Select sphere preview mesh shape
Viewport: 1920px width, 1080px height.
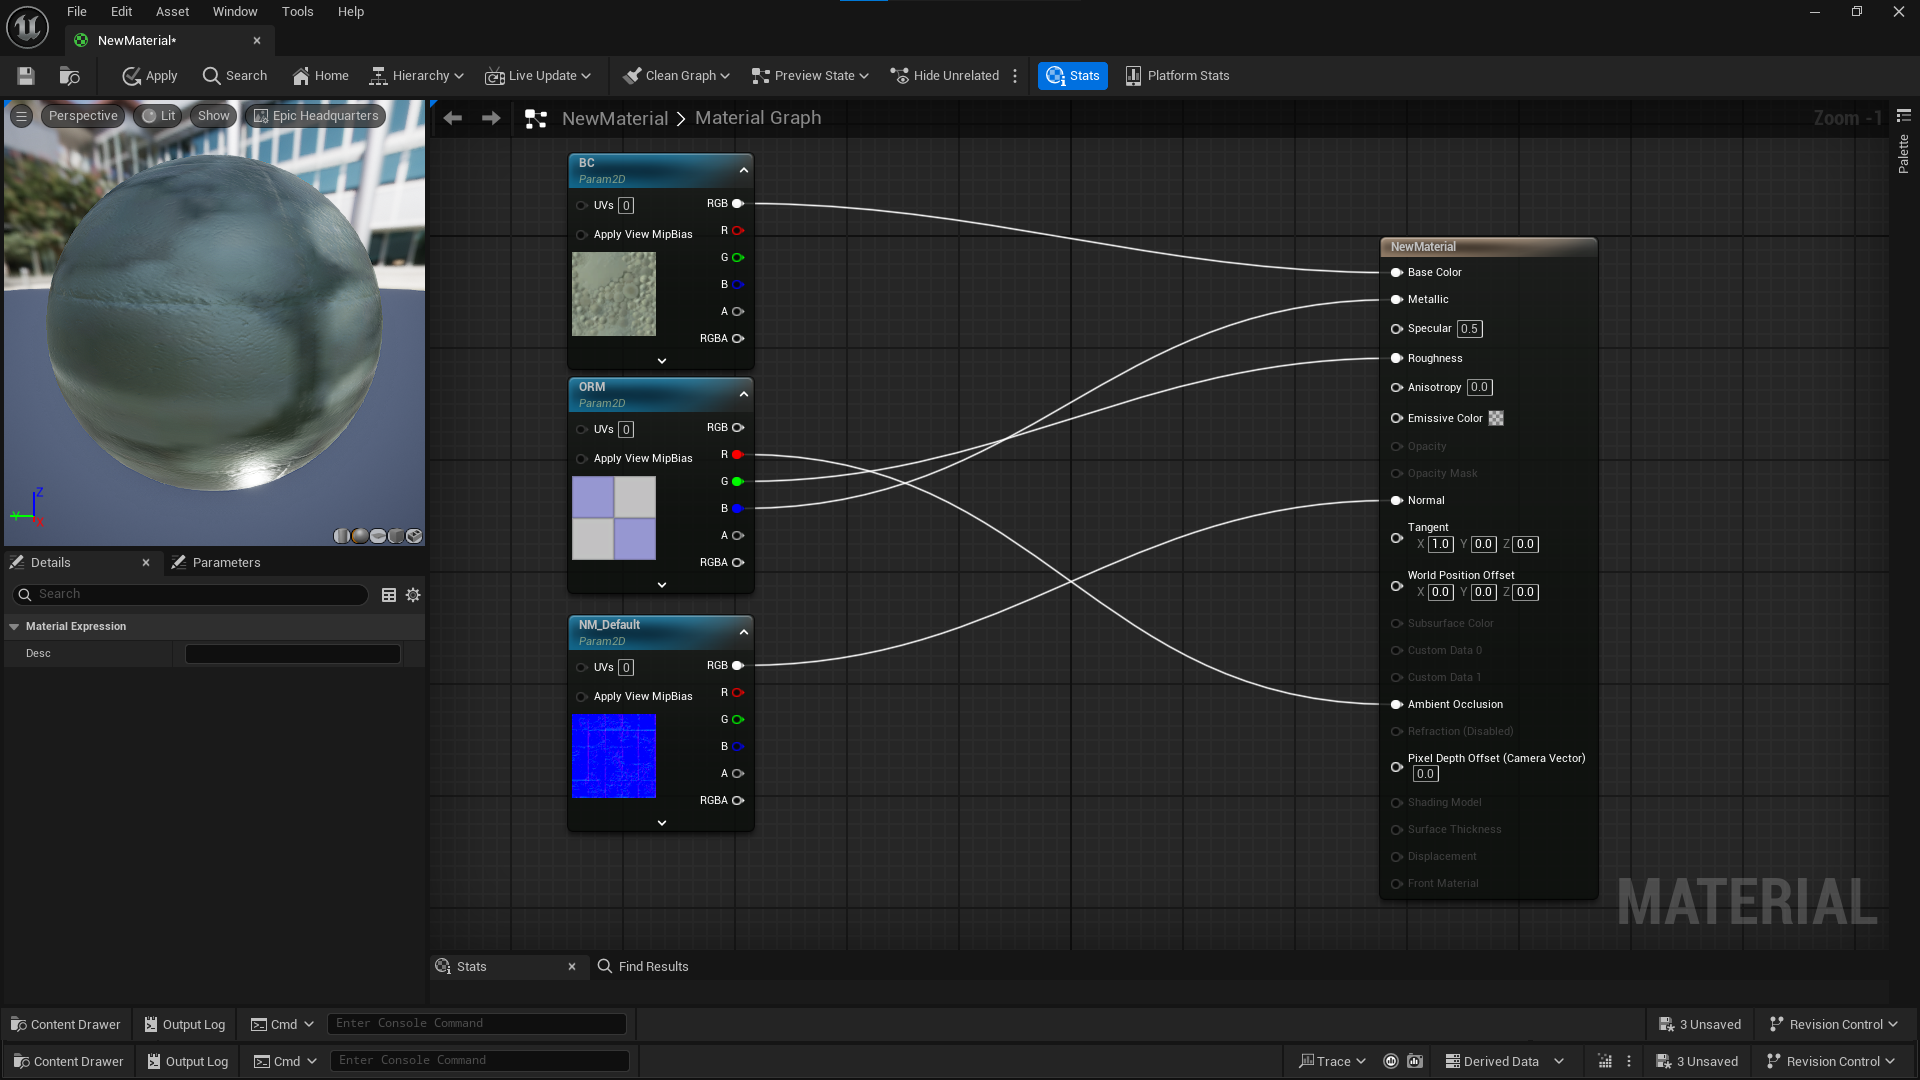coord(360,536)
